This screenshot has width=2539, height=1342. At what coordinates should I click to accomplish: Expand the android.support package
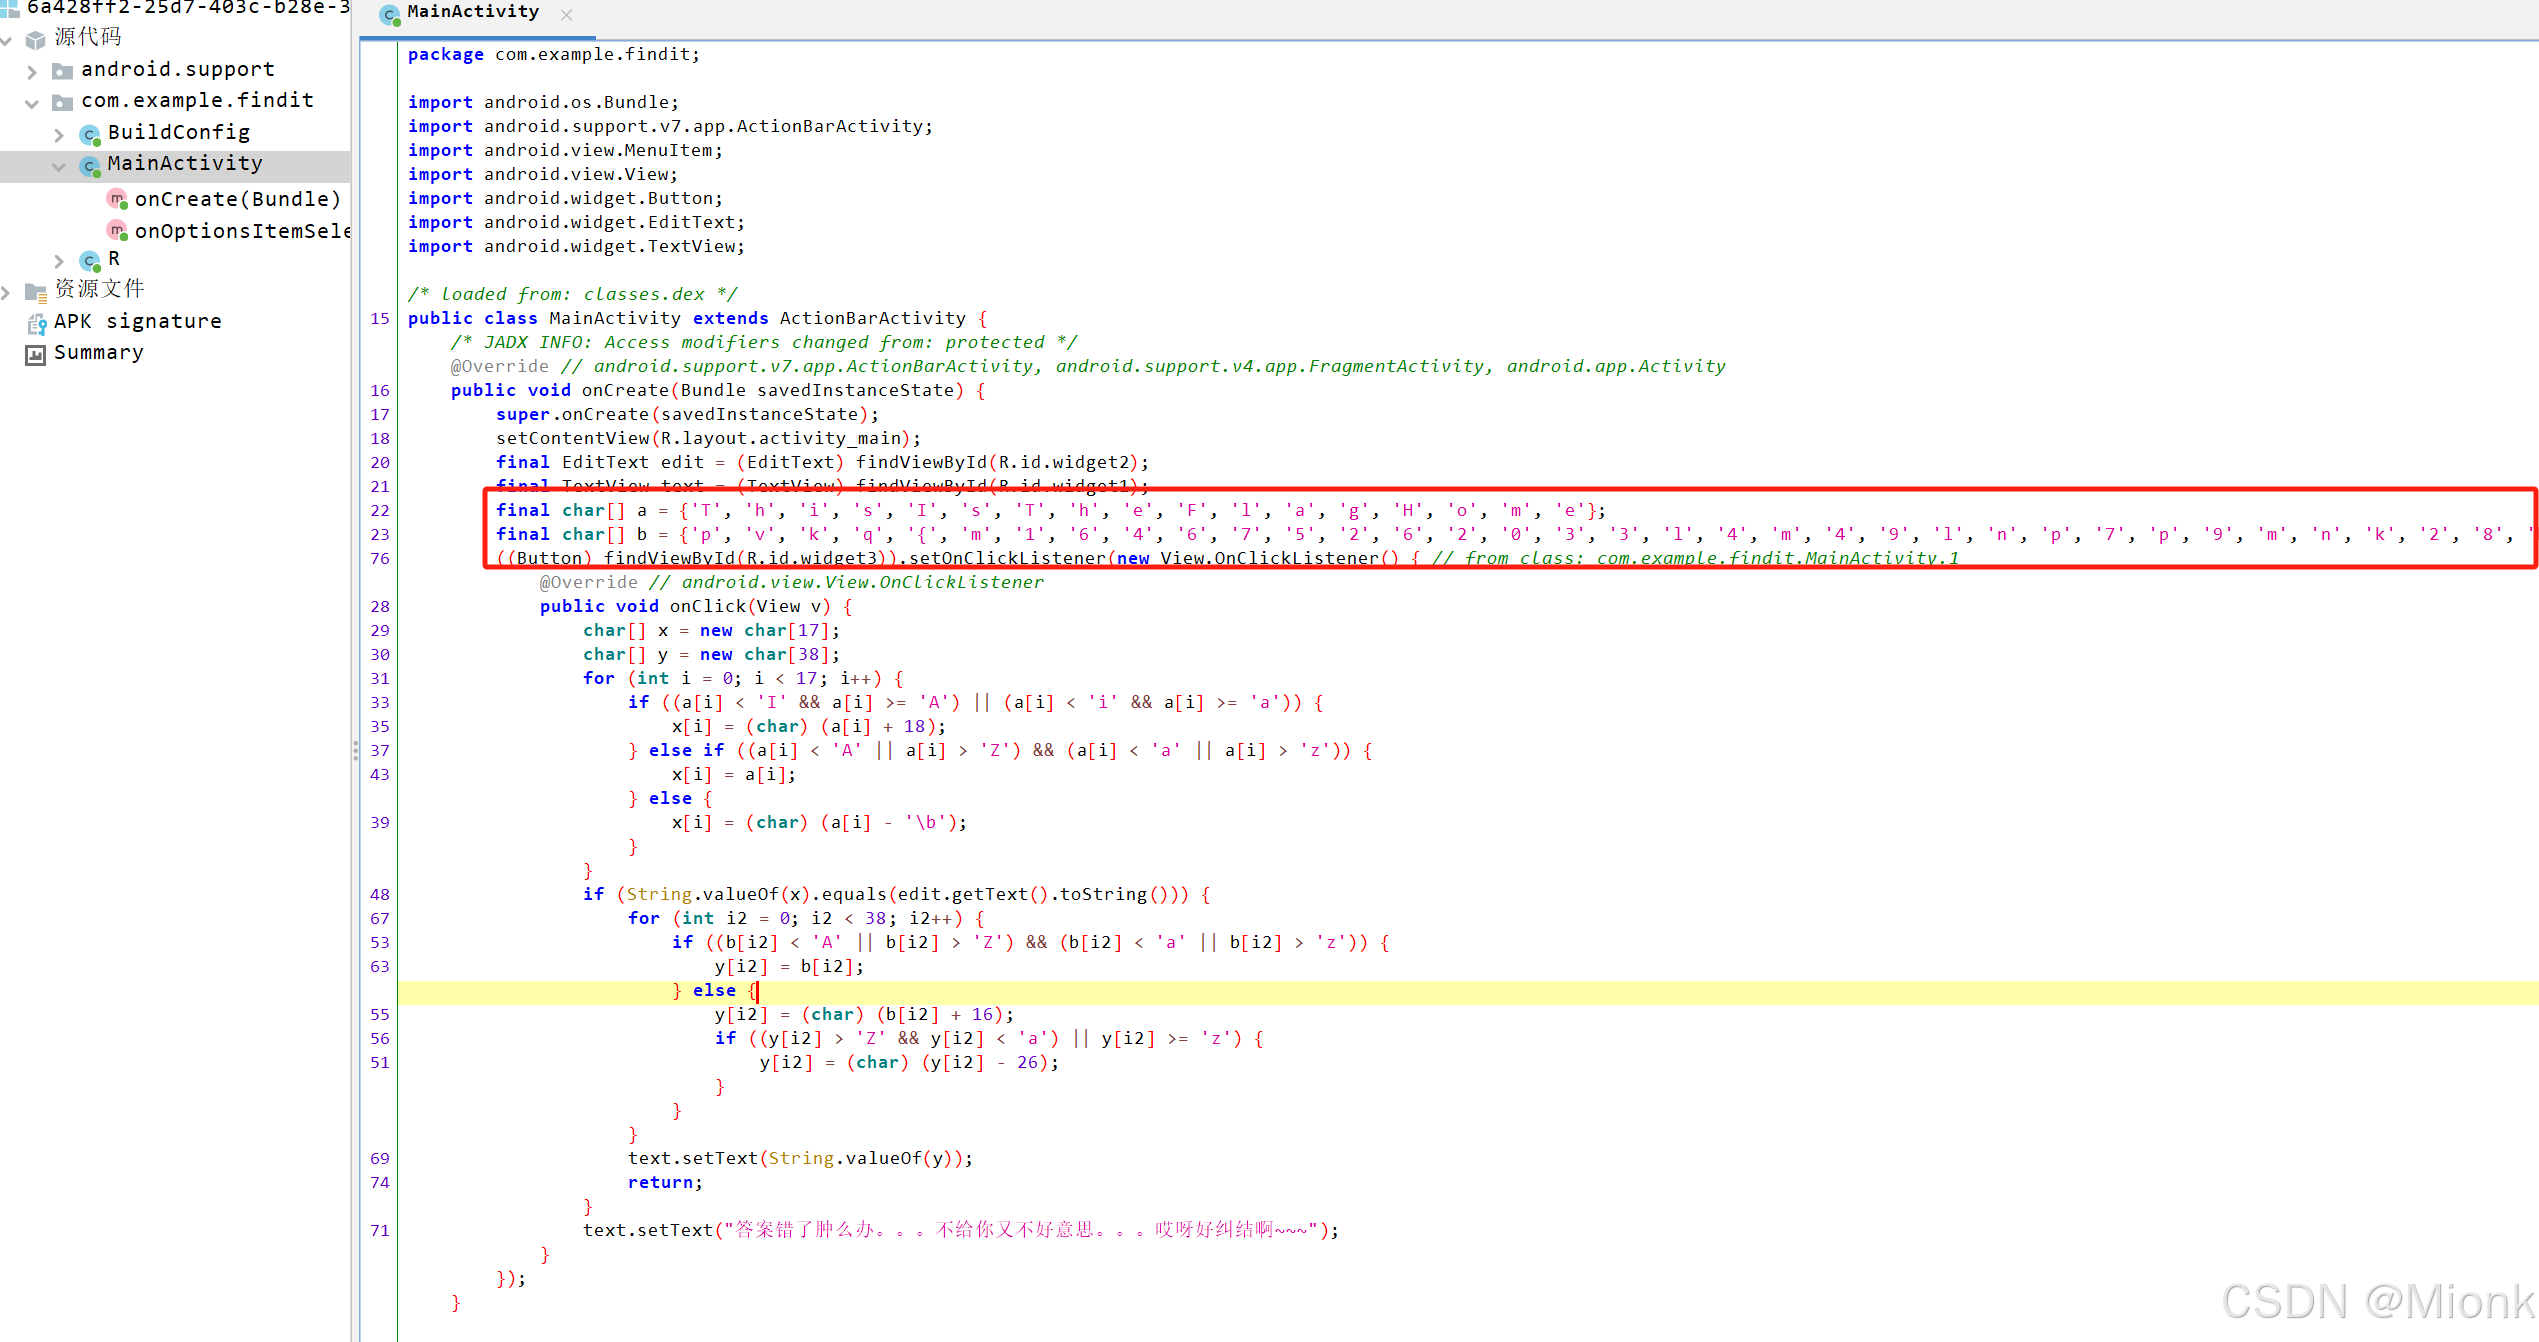point(32,72)
